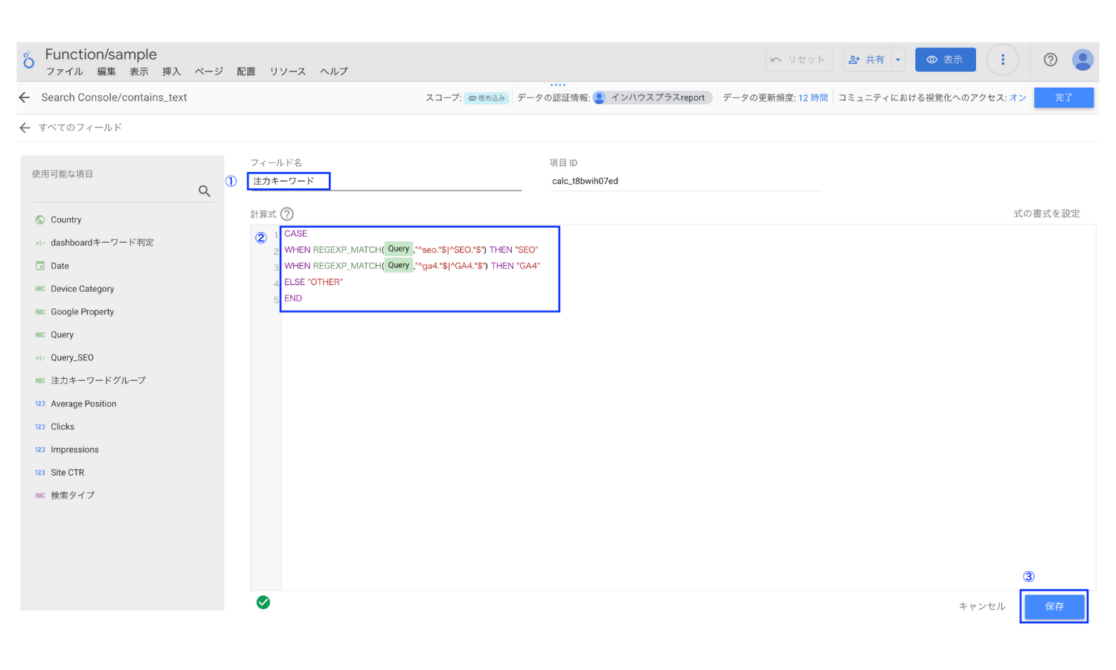Viewport: 1116px width, 670px height.
Task: Open the user account avatar
Action: [x=1082, y=60]
